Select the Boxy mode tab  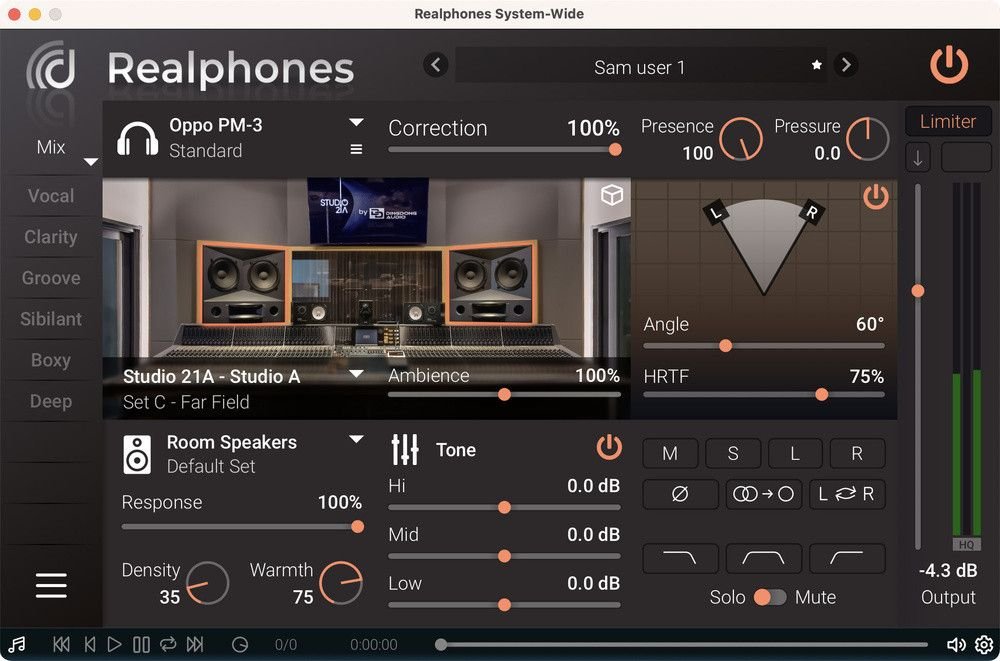click(51, 360)
